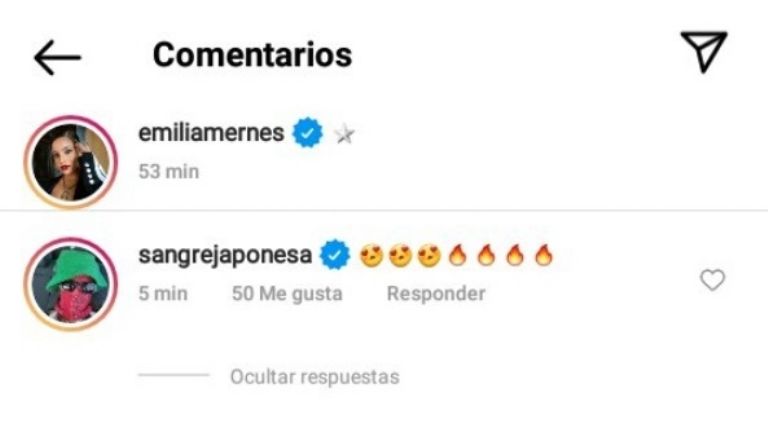Image resolution: width=768 pixels, height=423 pixels.
Task: Tap the emiliamernes username
Action: 211,133
